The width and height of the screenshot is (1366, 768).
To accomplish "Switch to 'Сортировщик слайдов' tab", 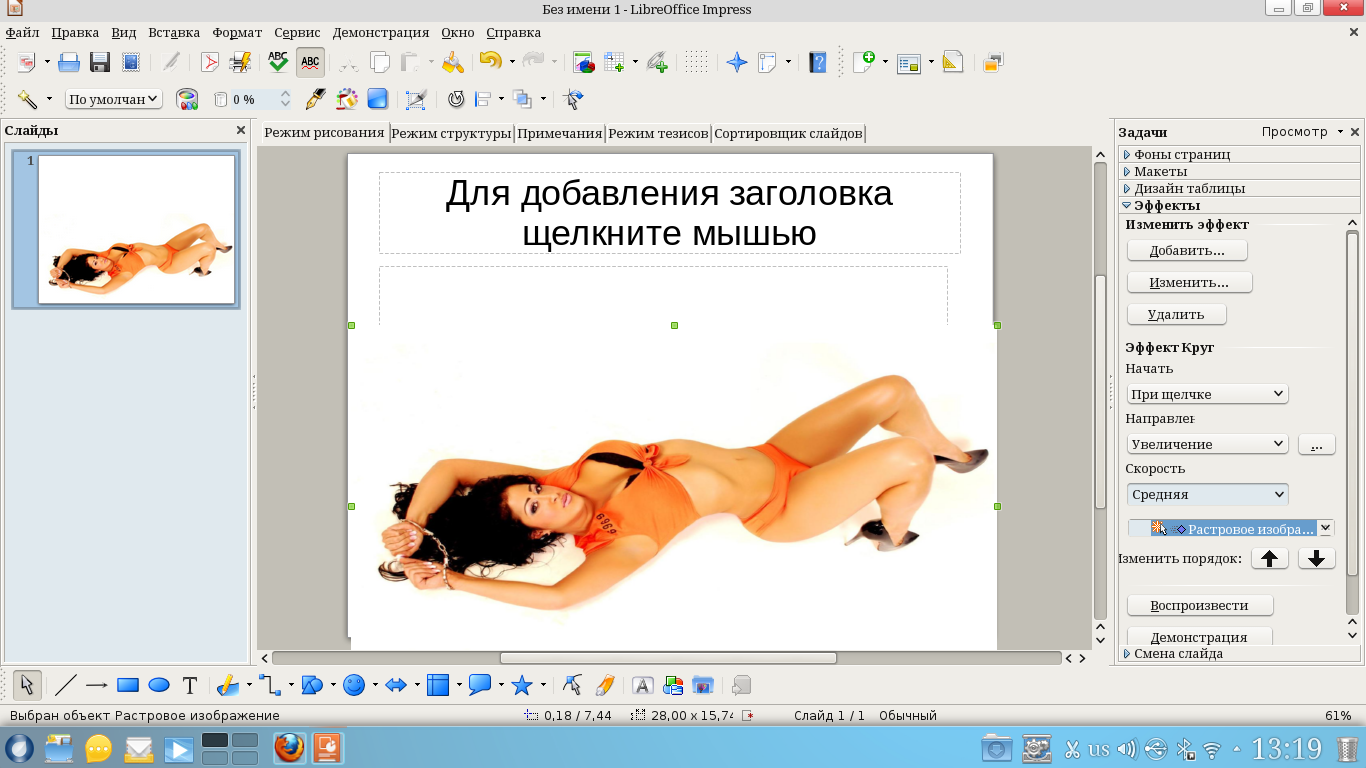I will (788, 133).
